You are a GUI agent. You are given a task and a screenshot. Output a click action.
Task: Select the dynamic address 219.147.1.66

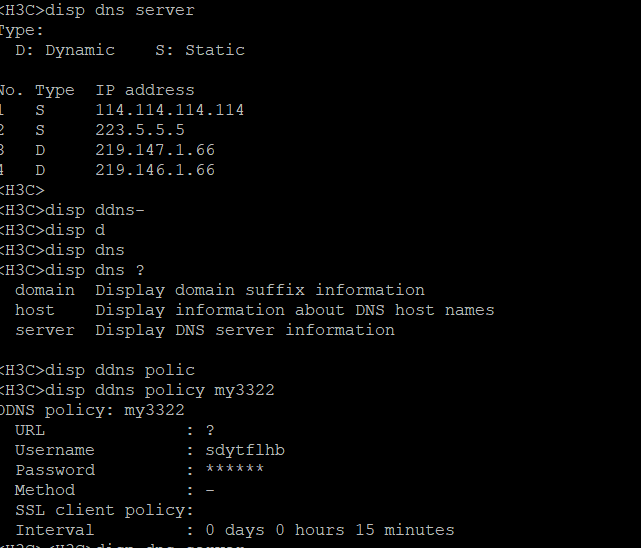click(154, 150)
